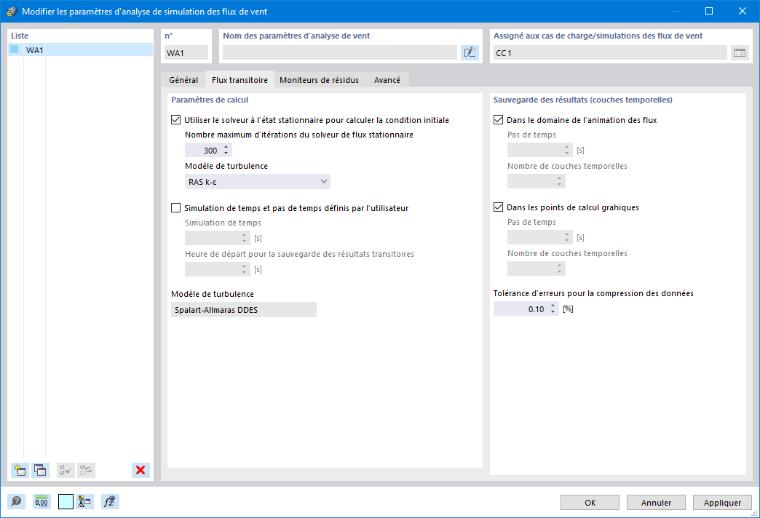This screenshot has height=518, width=760.
Task: Open the help search icon at bottom left
Action: click(x=16, y=502)
